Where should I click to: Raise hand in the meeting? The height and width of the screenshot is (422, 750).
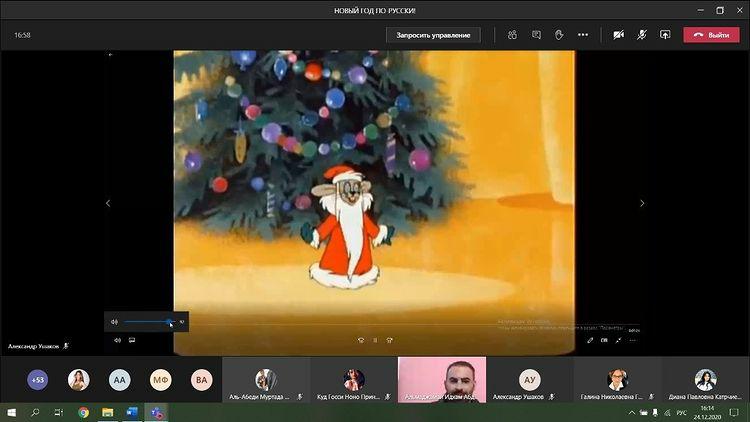(559, 35)
